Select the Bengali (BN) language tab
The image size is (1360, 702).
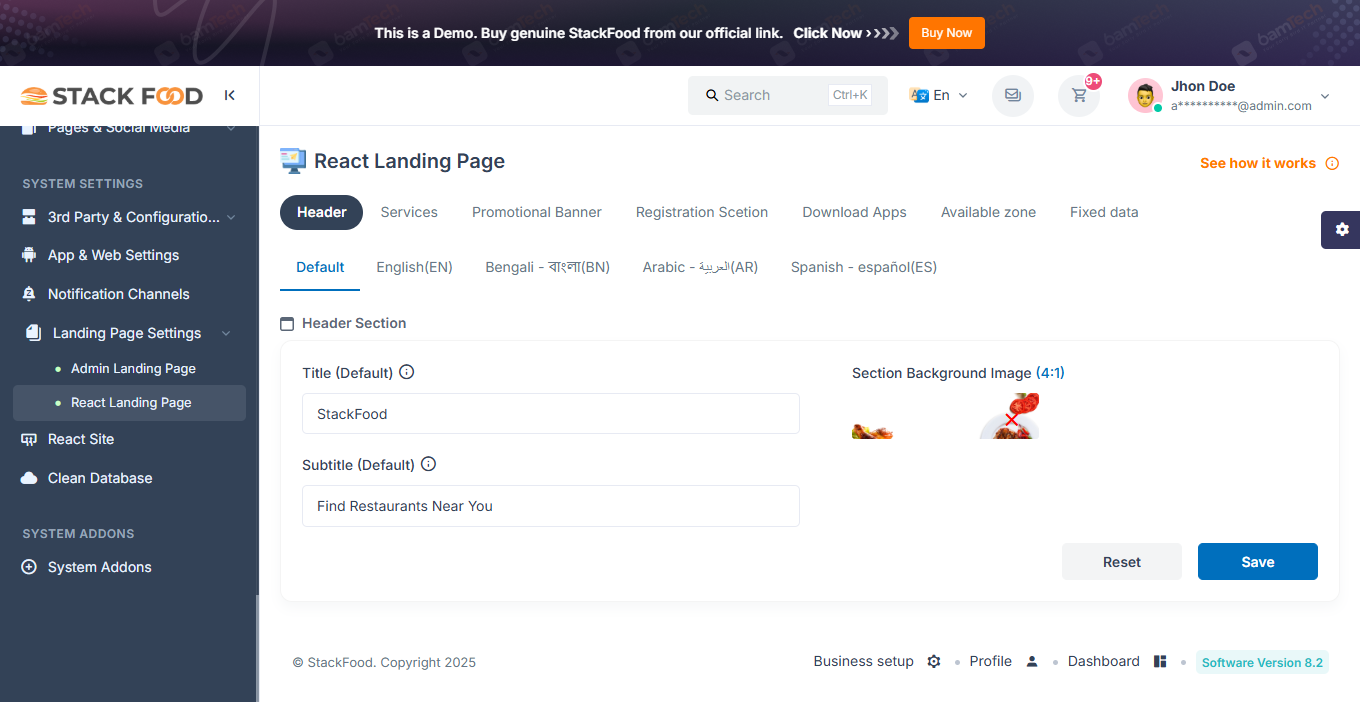pos(548,267)
